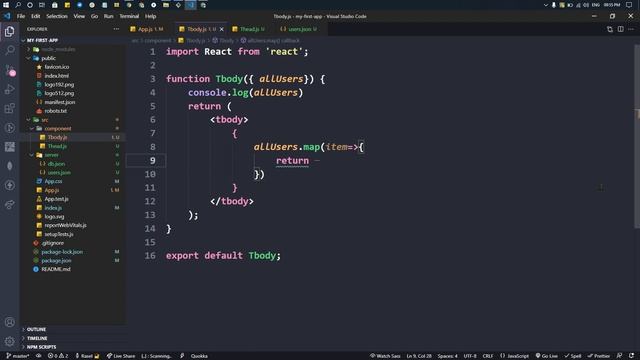Viewport: 640px width, 360px height.
Task: Open Windows Start menu
Action: click(6, 5)
